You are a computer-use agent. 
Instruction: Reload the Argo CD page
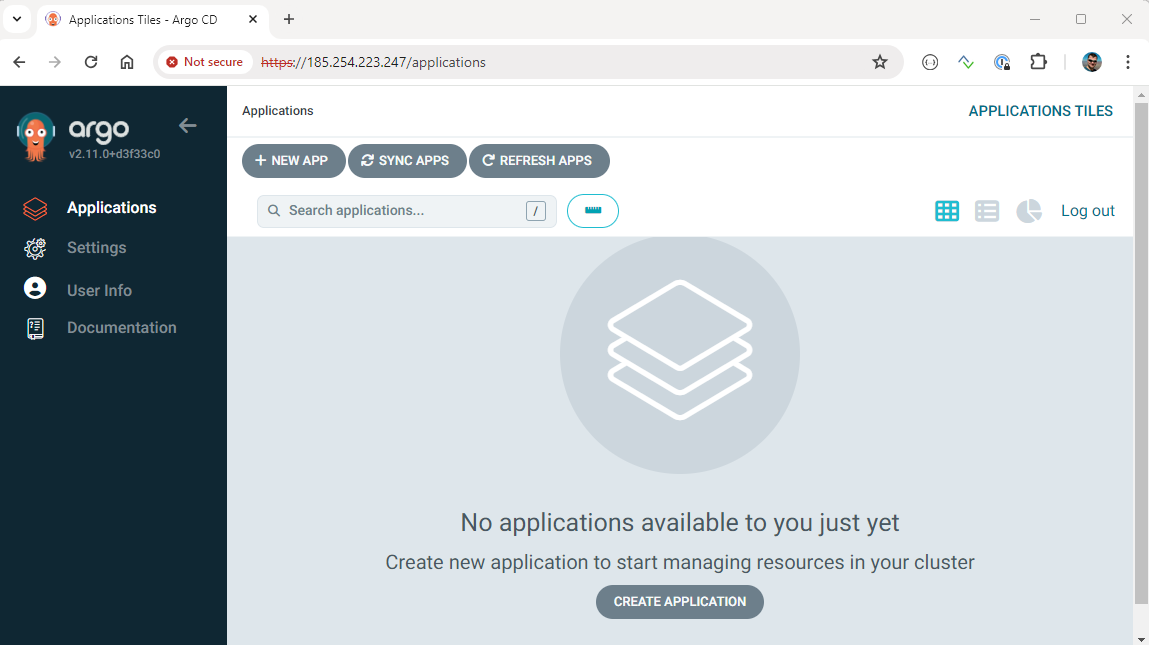[91, 62]
